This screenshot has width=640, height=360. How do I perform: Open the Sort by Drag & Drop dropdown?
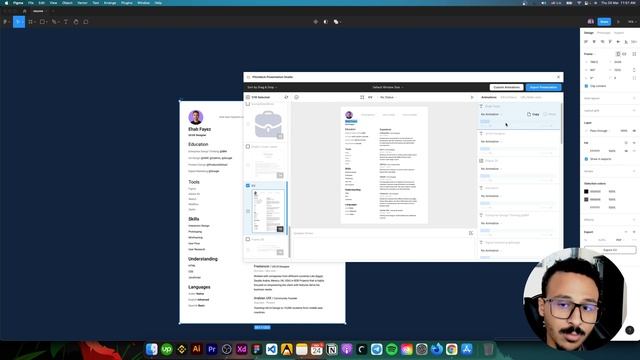click(262, 87)
